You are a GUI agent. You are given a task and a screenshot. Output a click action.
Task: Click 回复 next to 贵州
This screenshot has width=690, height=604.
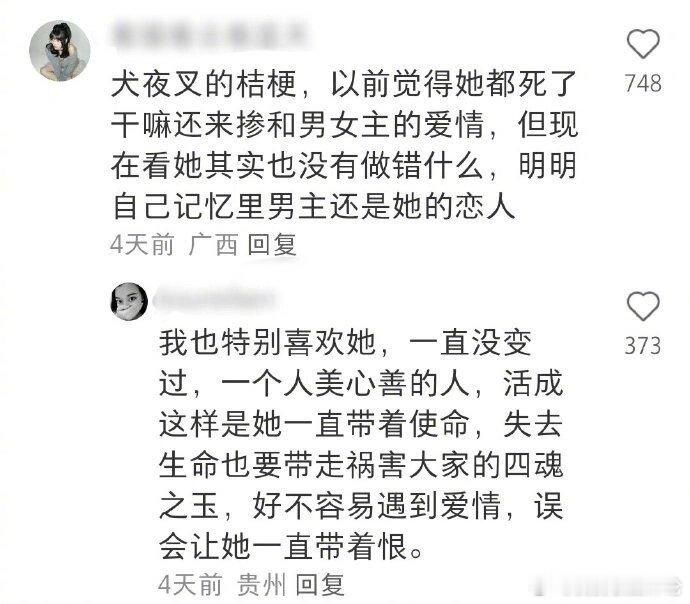click(x=319, y=585)
